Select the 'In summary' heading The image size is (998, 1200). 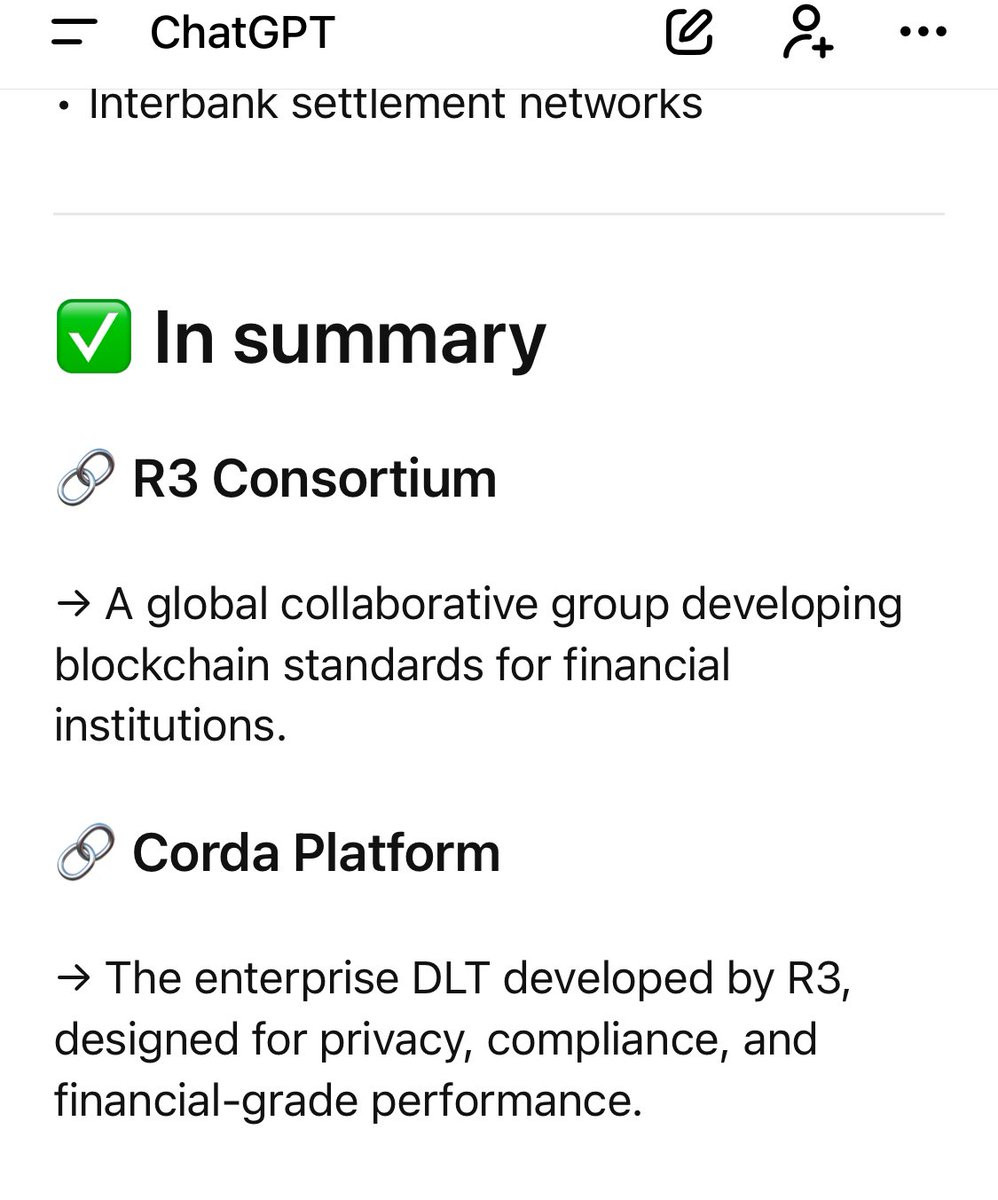349,338
